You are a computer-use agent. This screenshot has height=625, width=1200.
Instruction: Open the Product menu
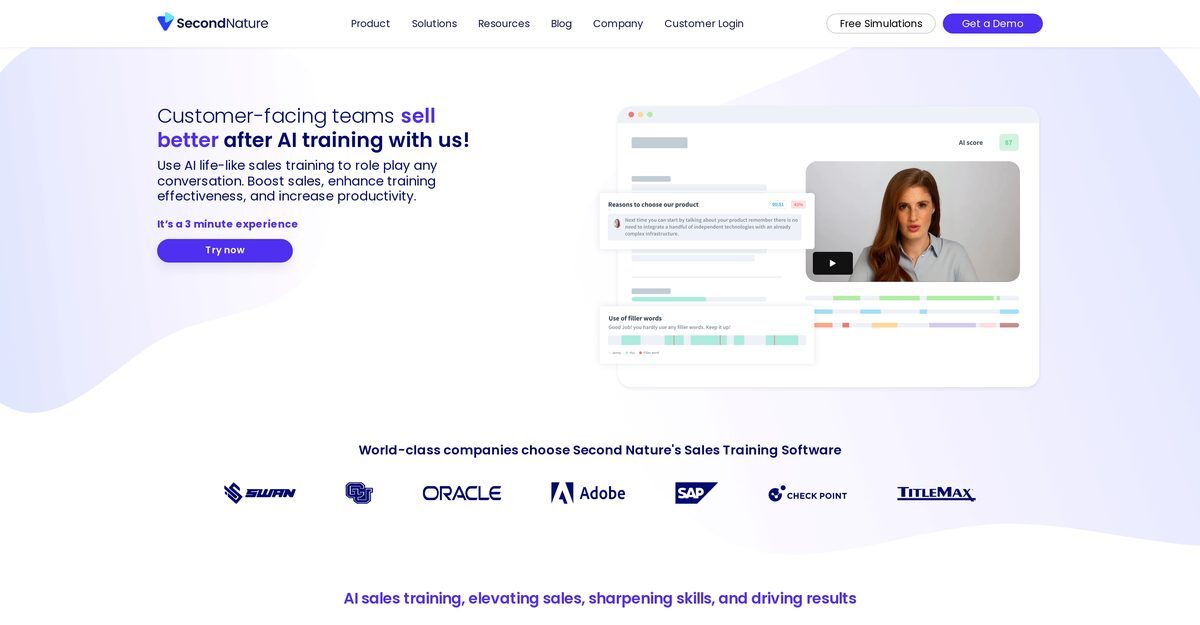click(370, 24)
